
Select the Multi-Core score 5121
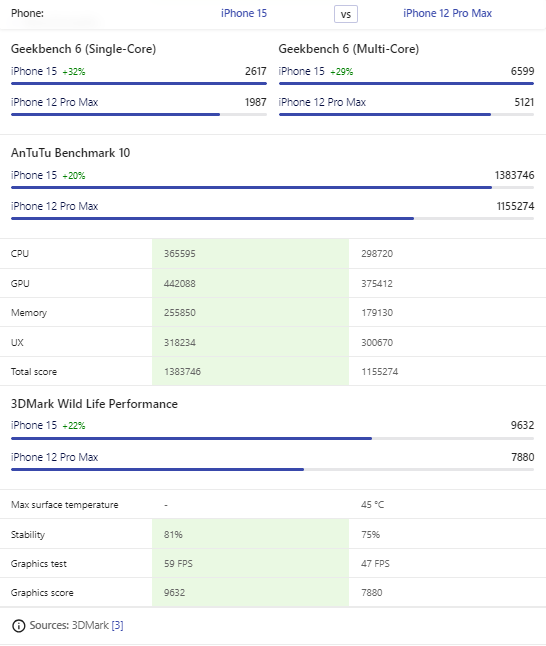524,102
